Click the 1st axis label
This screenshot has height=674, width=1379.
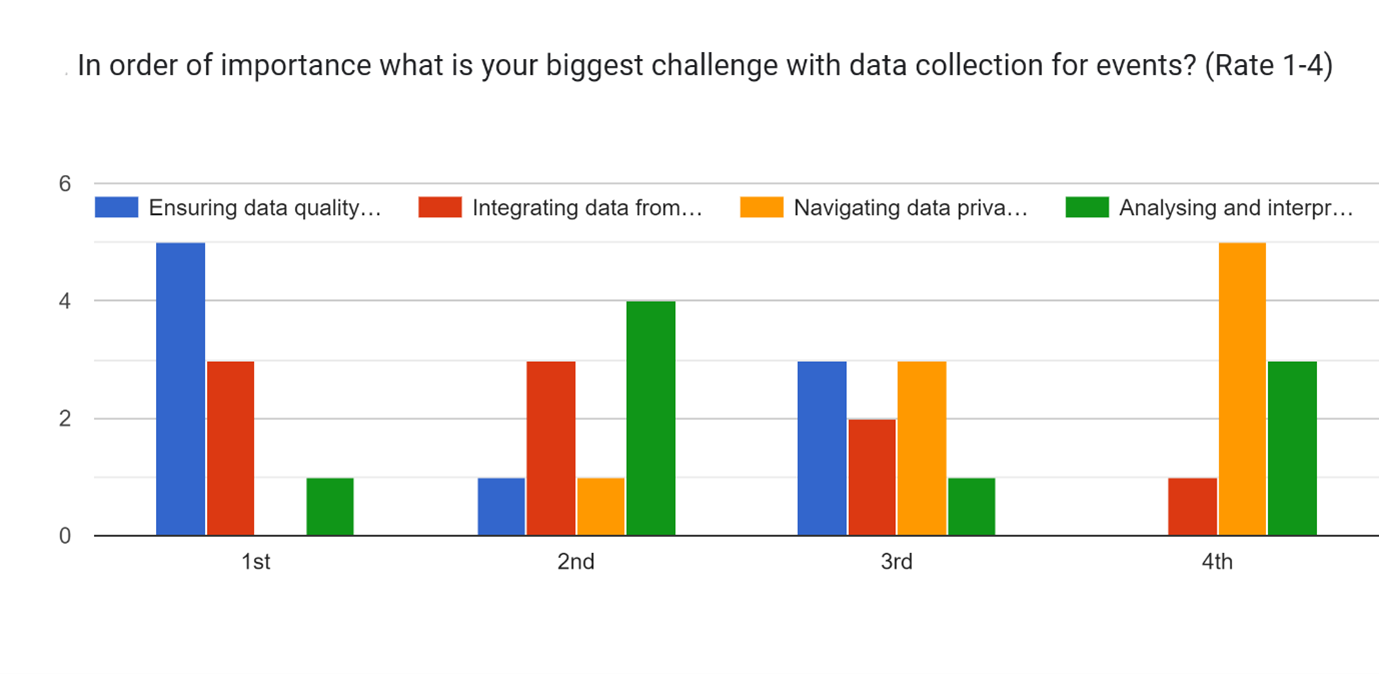pyautogui.click(x=256, y=562)
